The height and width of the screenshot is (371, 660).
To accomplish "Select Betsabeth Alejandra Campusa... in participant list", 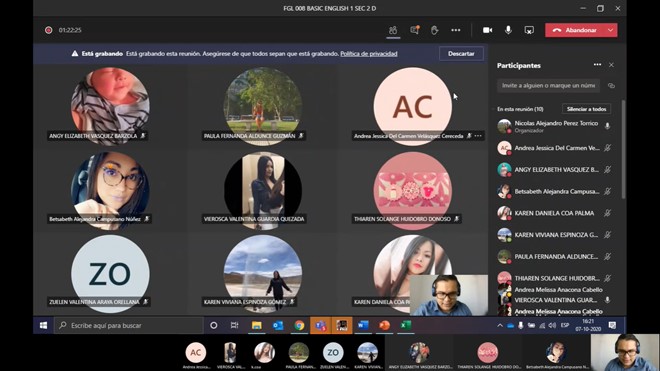I will pyautogui.click(x=554, y=191).
